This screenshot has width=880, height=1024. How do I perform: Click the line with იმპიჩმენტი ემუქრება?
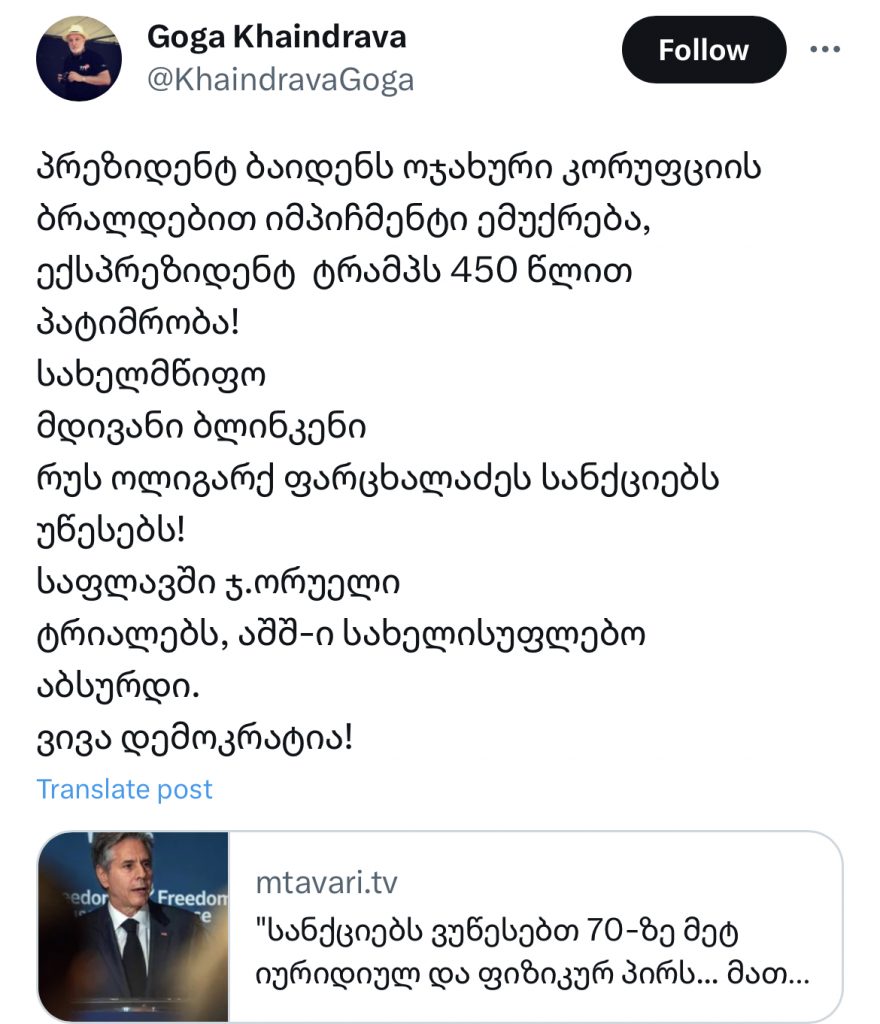tap(343, 220)
